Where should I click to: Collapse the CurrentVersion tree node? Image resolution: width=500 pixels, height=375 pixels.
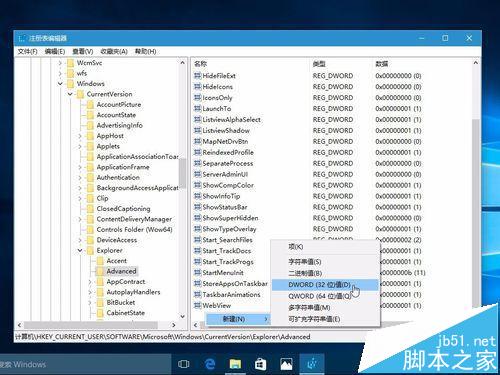pos(70,94)
